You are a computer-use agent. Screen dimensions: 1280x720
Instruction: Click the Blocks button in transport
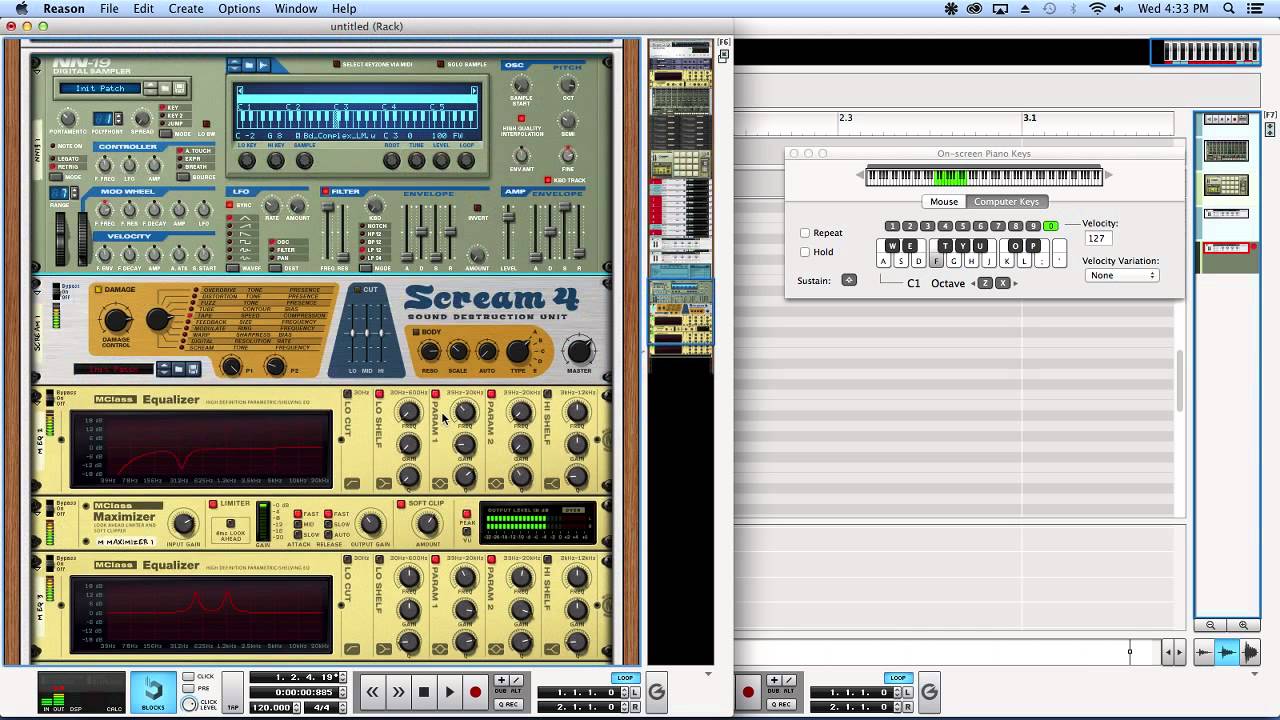[153, 691]
